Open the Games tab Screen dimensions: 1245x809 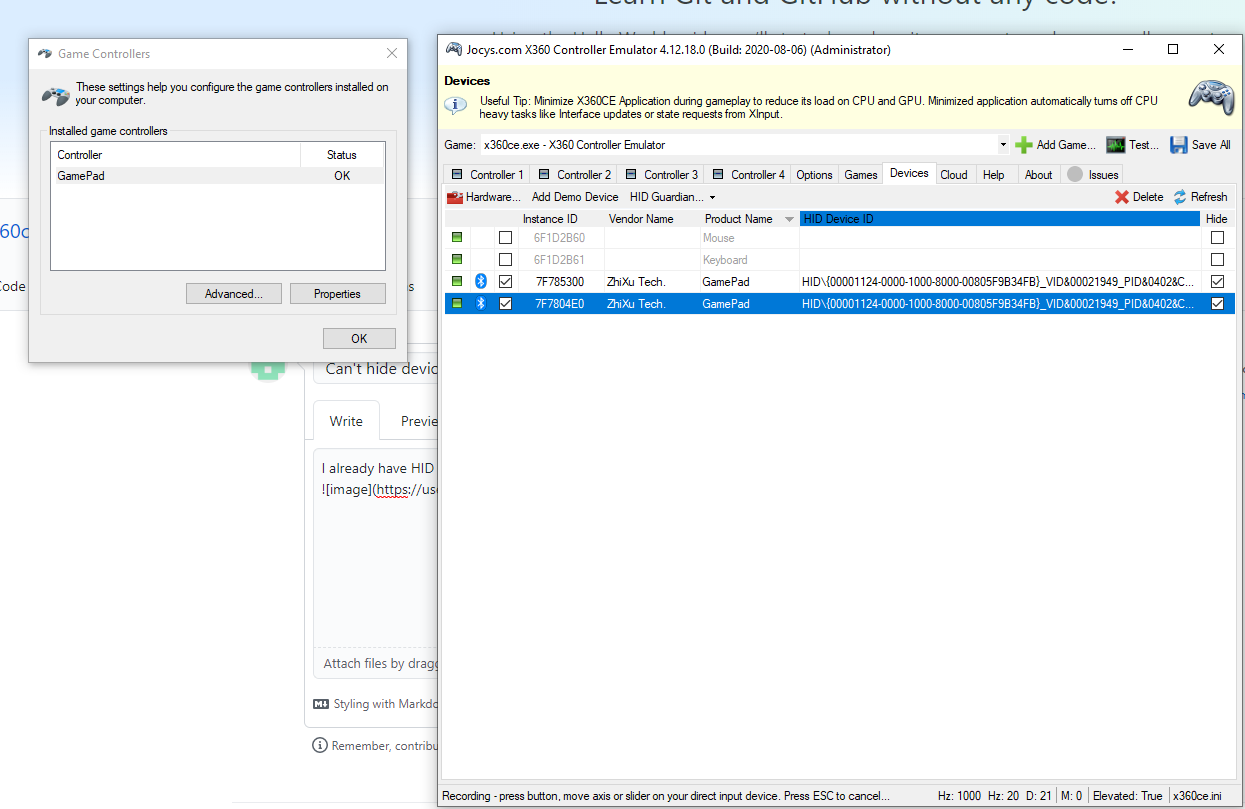(x=861, y=174)
